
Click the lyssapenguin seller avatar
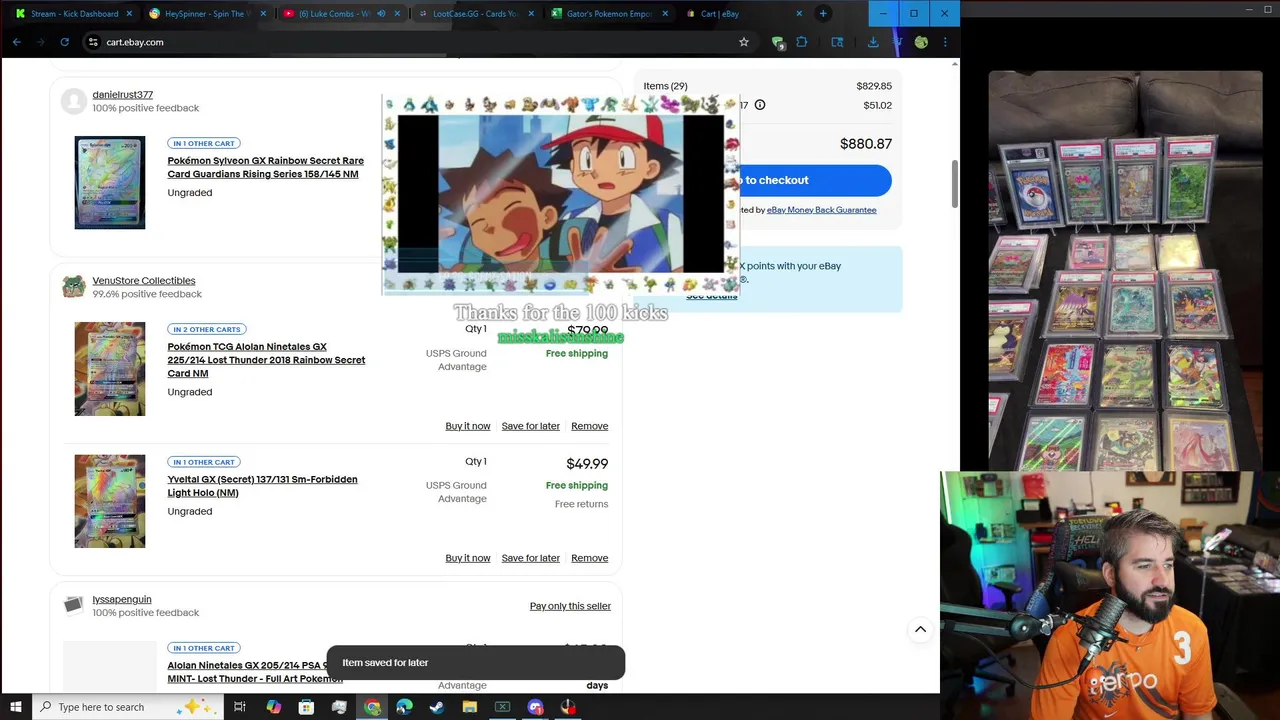pos(74,605)
